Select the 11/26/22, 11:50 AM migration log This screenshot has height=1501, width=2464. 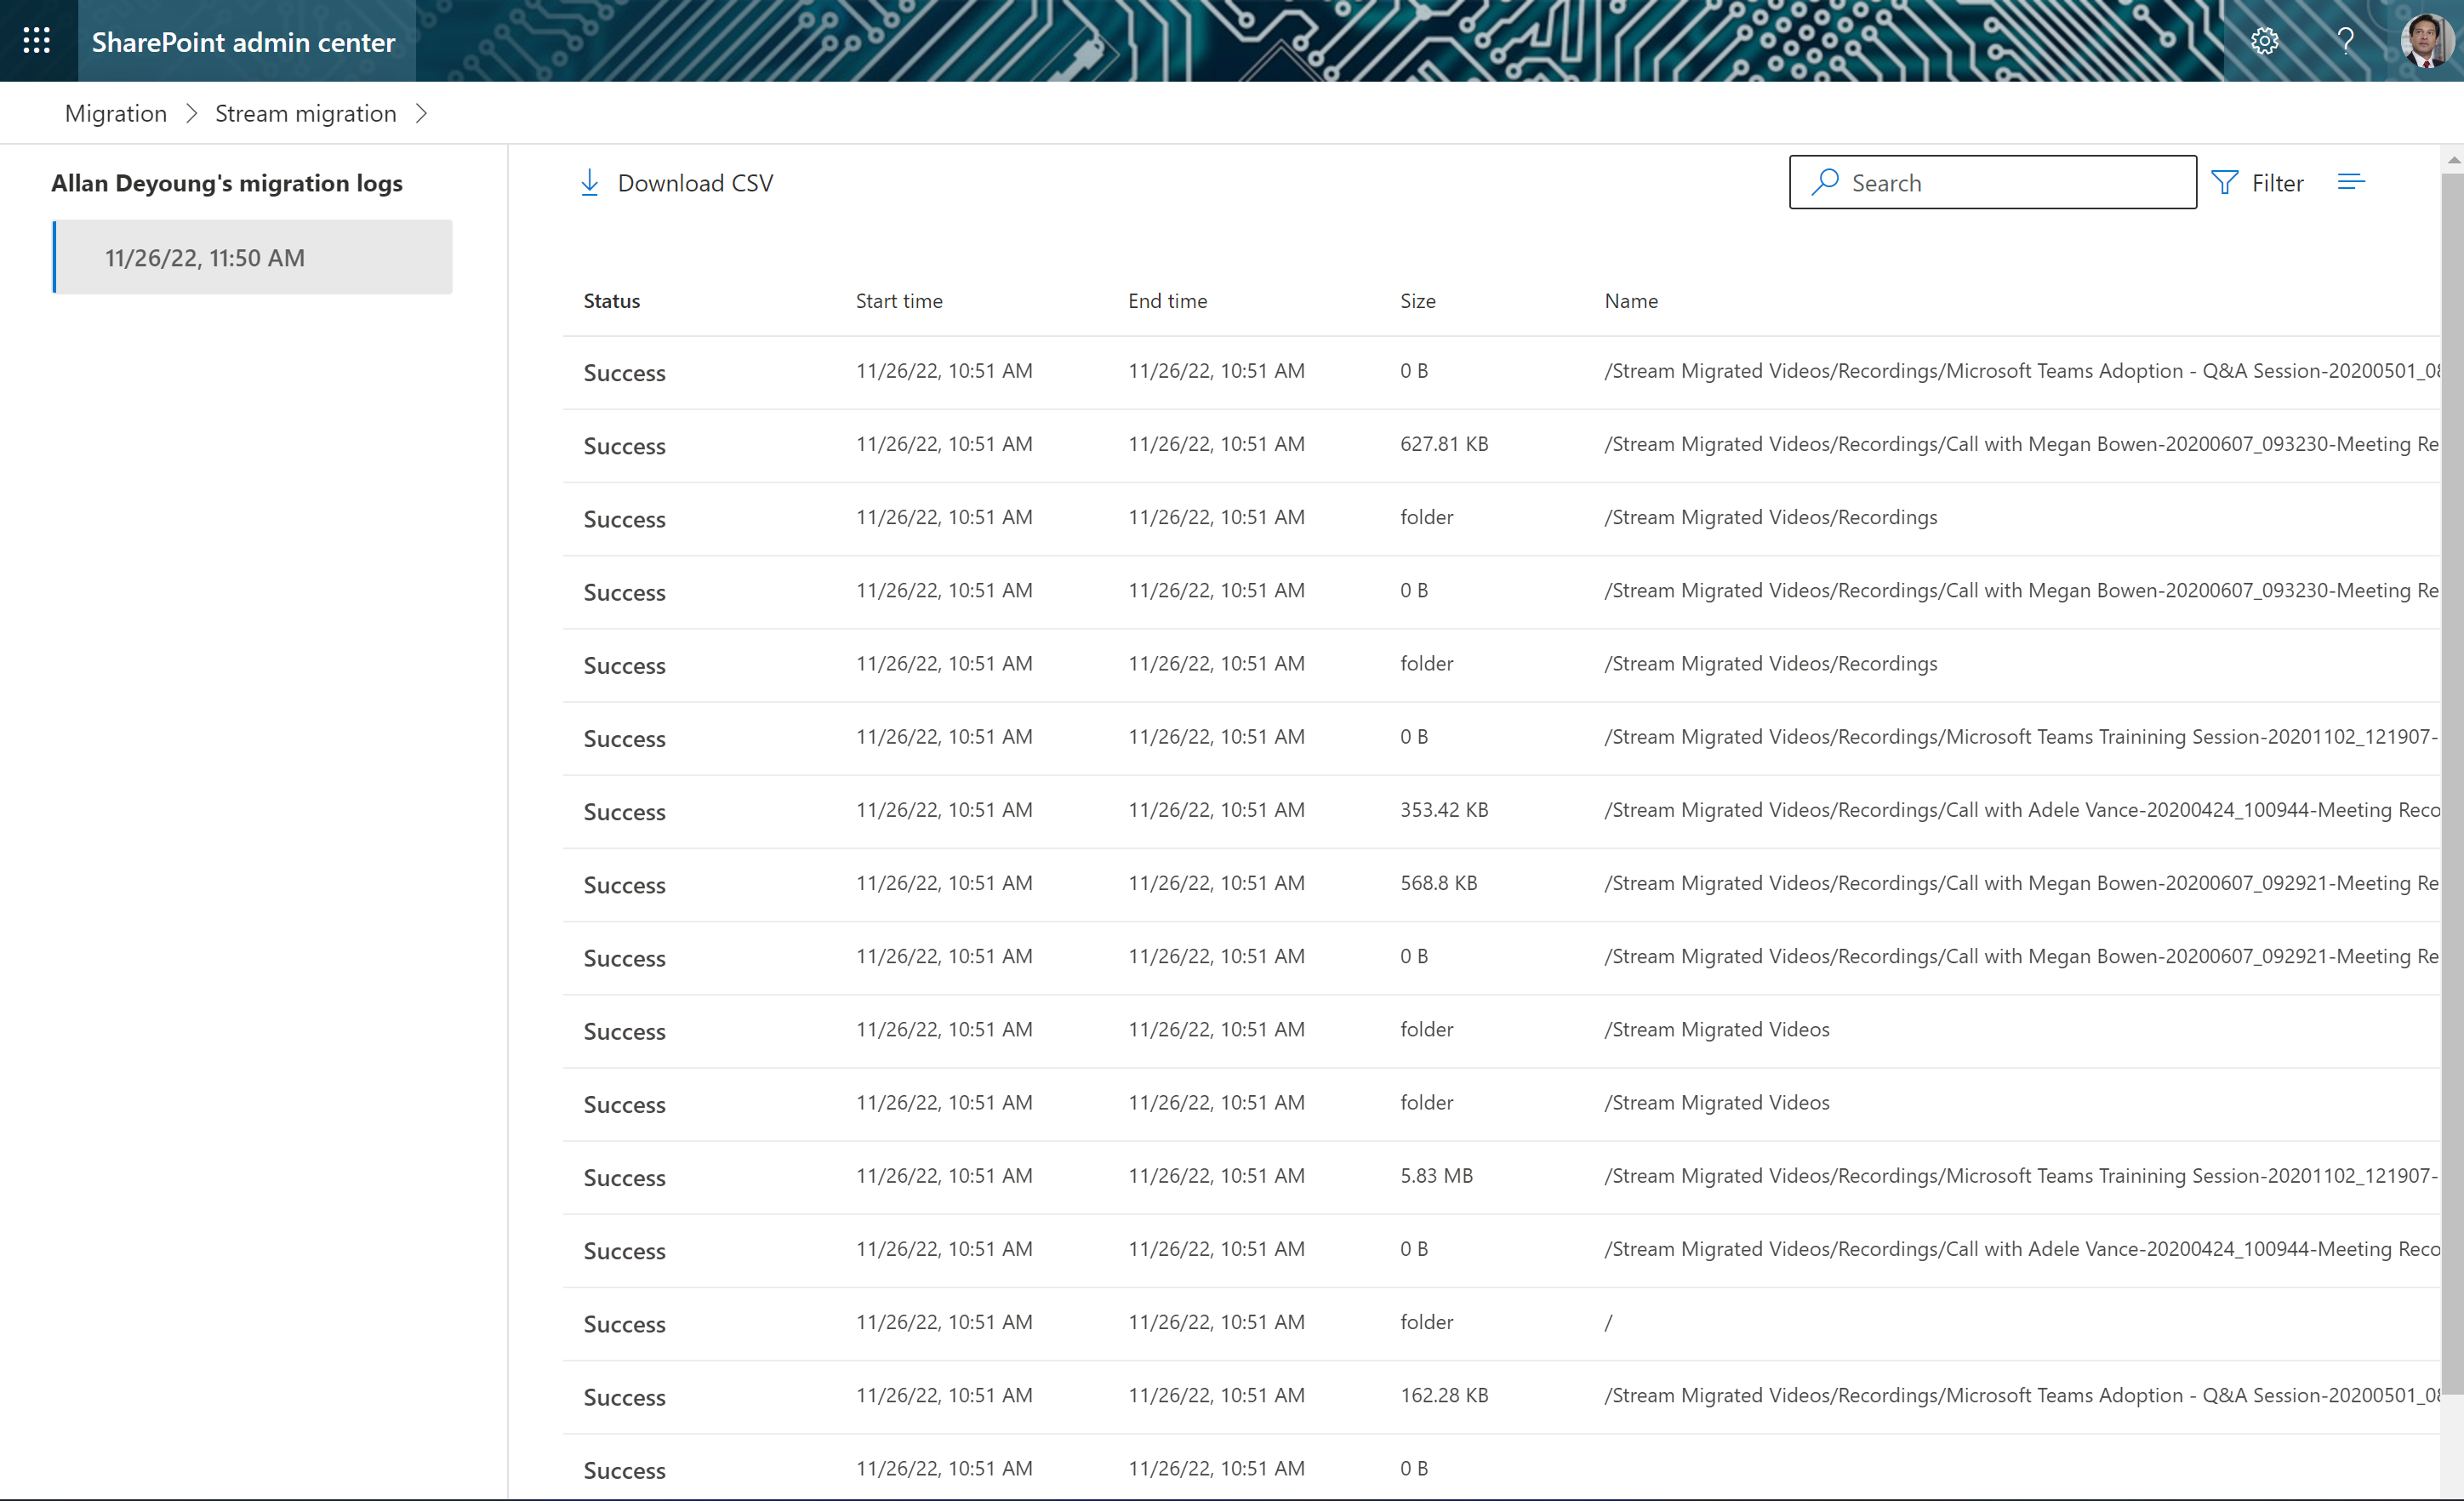[252, 257]
